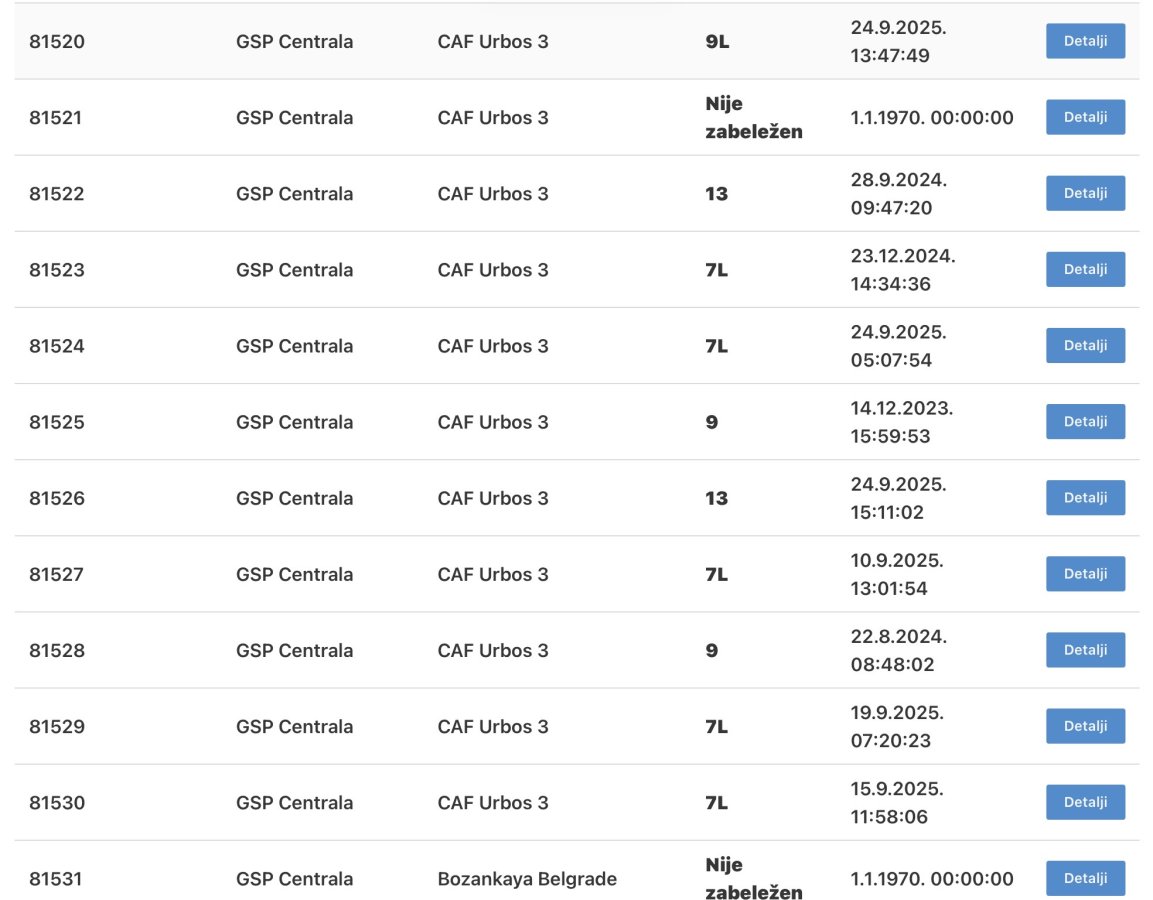
Task: Click line 13 in row 81526
Action: (716, 499)
